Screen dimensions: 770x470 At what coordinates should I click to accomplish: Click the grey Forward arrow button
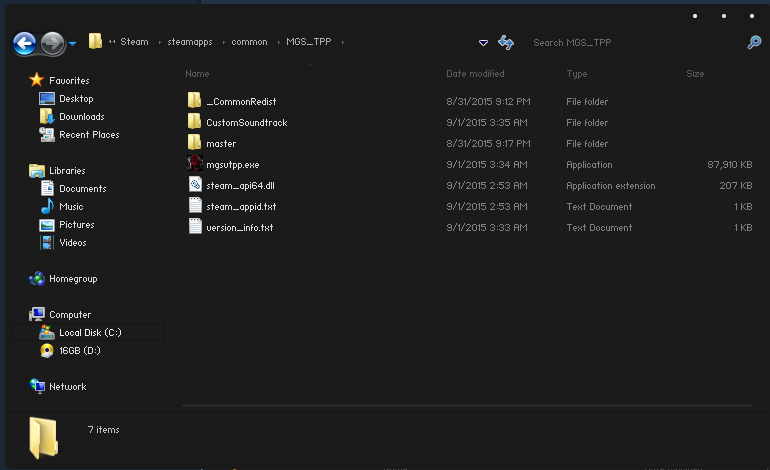[x=52, y=44]
